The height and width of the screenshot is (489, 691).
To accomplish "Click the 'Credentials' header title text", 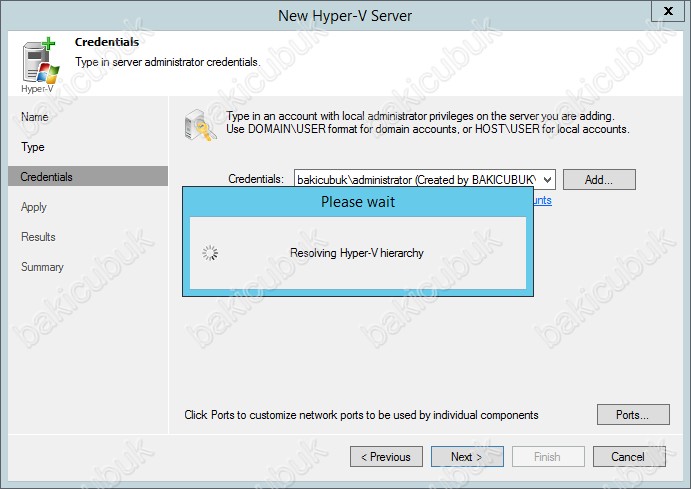I will pyautogui.click(x=107, y=42).
